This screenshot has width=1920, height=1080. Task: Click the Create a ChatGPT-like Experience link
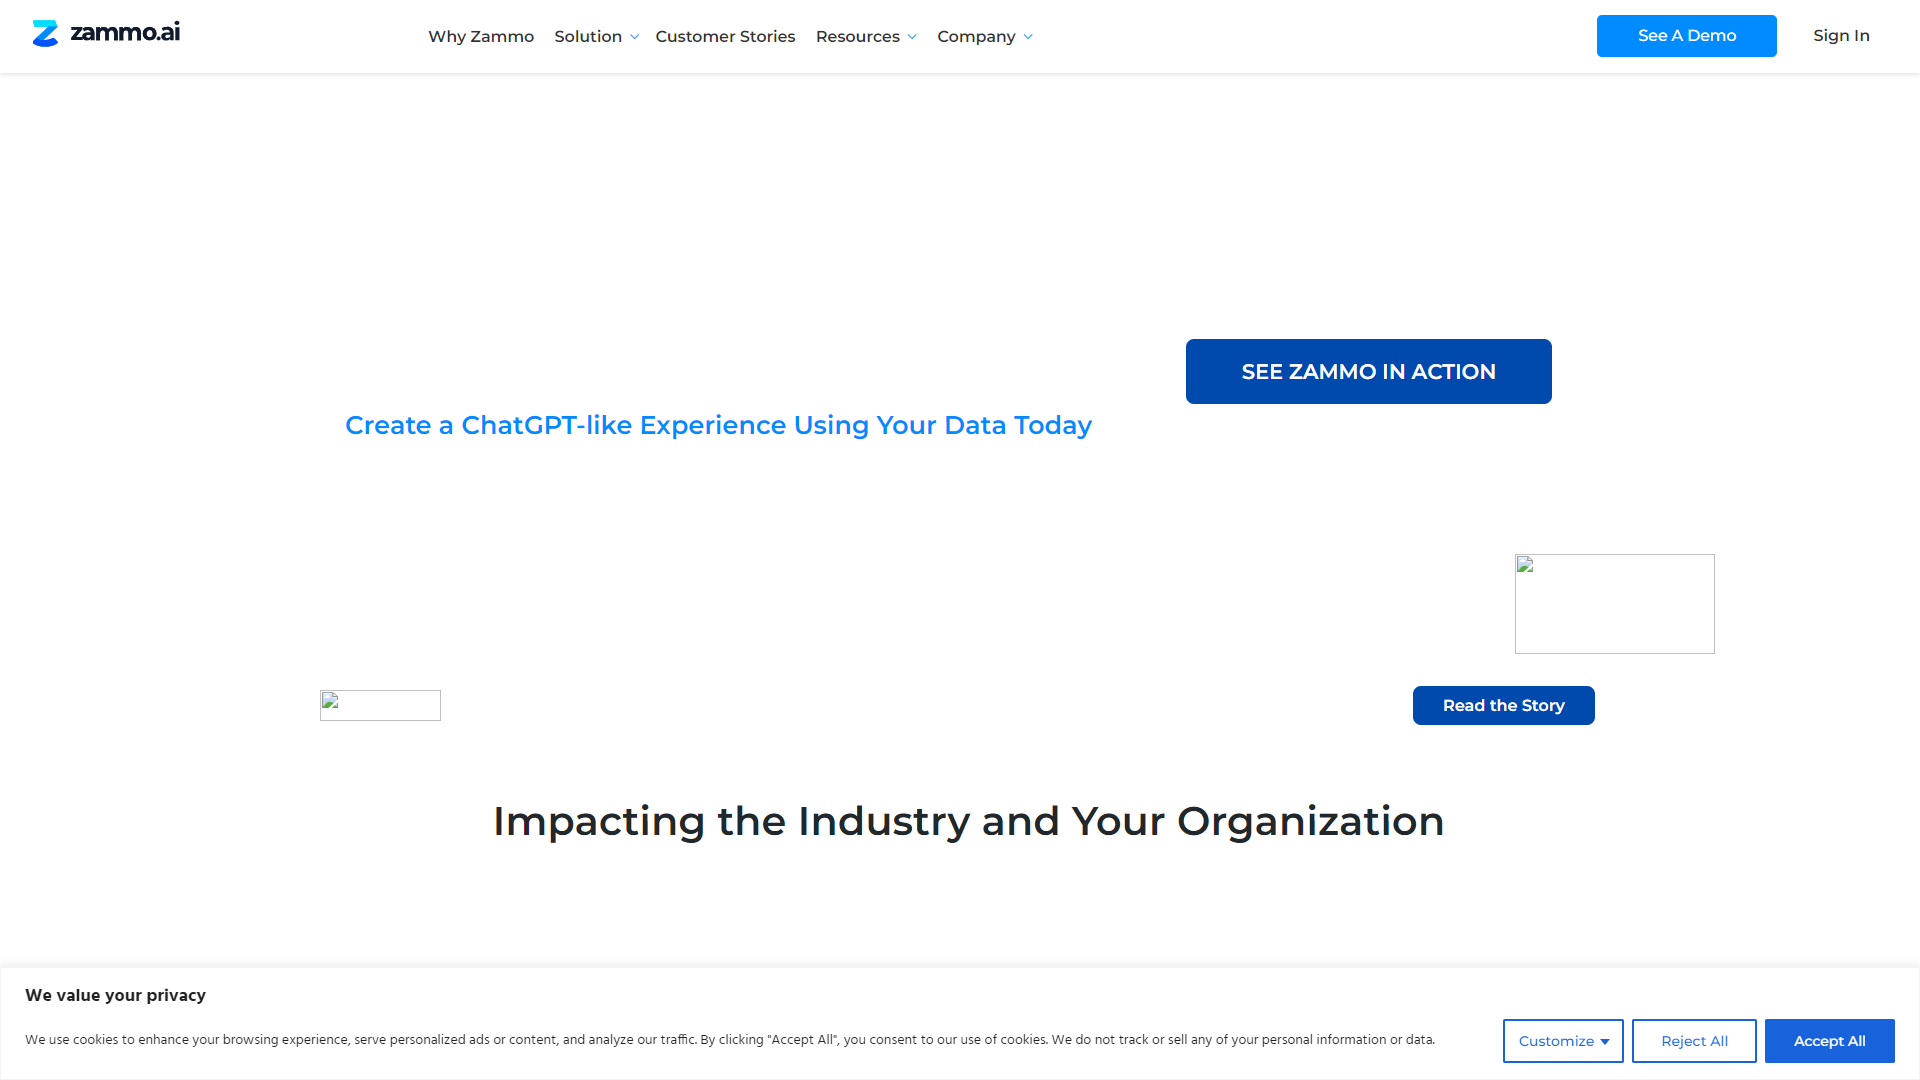[x=718, y=425]
